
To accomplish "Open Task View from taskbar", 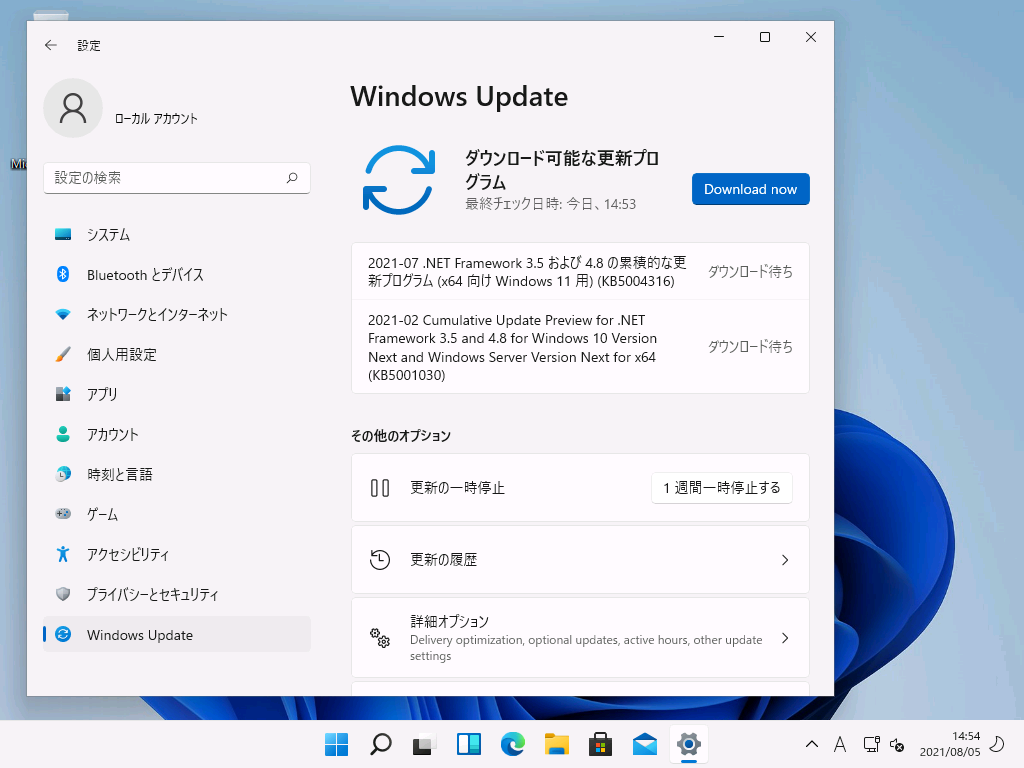I will [x=424, y=744].
